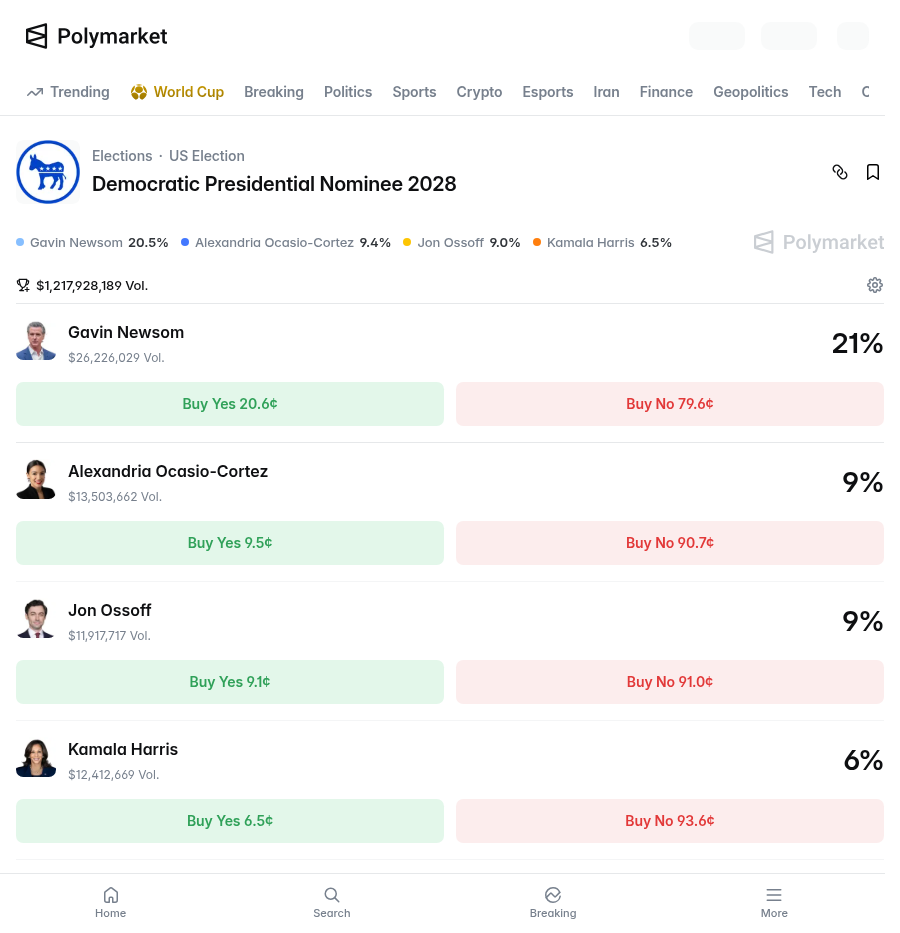The image size is (900, 933).
Task: Copy the market link with the chain icon
Action: click(839, 172)
